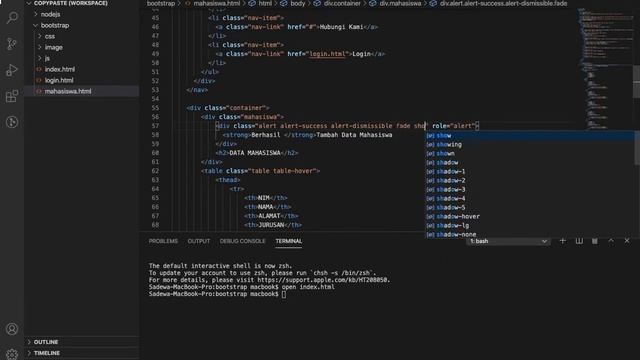Choose 'shadow-hover' autocomplete suggestion
The height and width of the screenshot is (360, 640).
[530, 216]
